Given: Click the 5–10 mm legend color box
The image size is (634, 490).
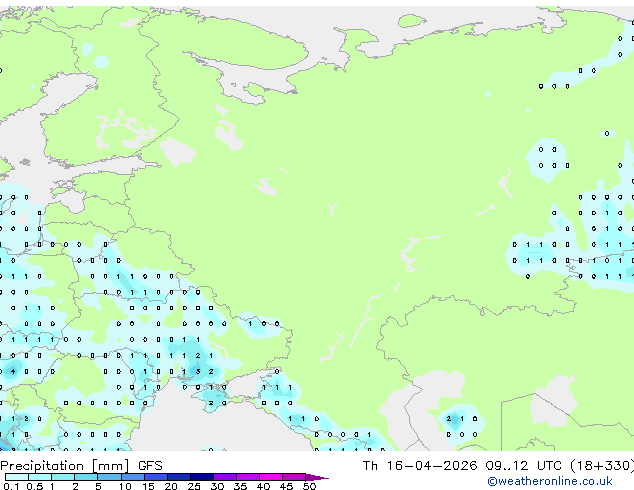Looking at the screenshot, I should 110,477.
